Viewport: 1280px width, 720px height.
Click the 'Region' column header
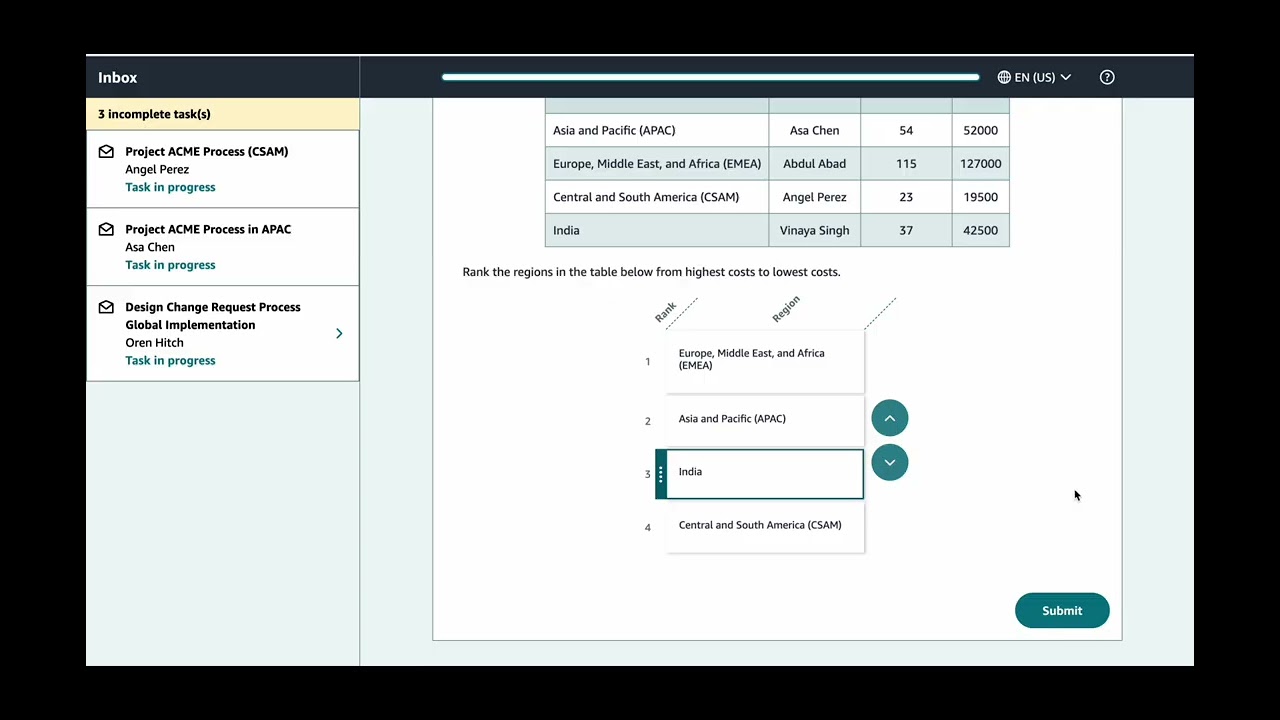pos(786,309)
